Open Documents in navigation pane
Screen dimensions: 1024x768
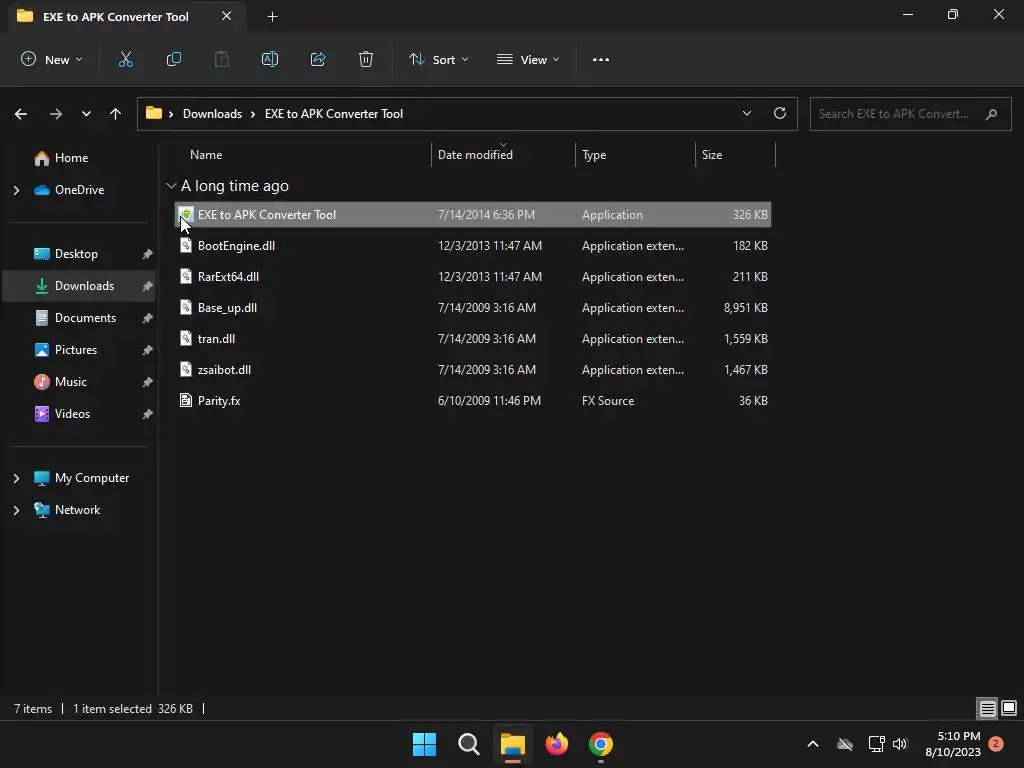click(x=85, y=318)
